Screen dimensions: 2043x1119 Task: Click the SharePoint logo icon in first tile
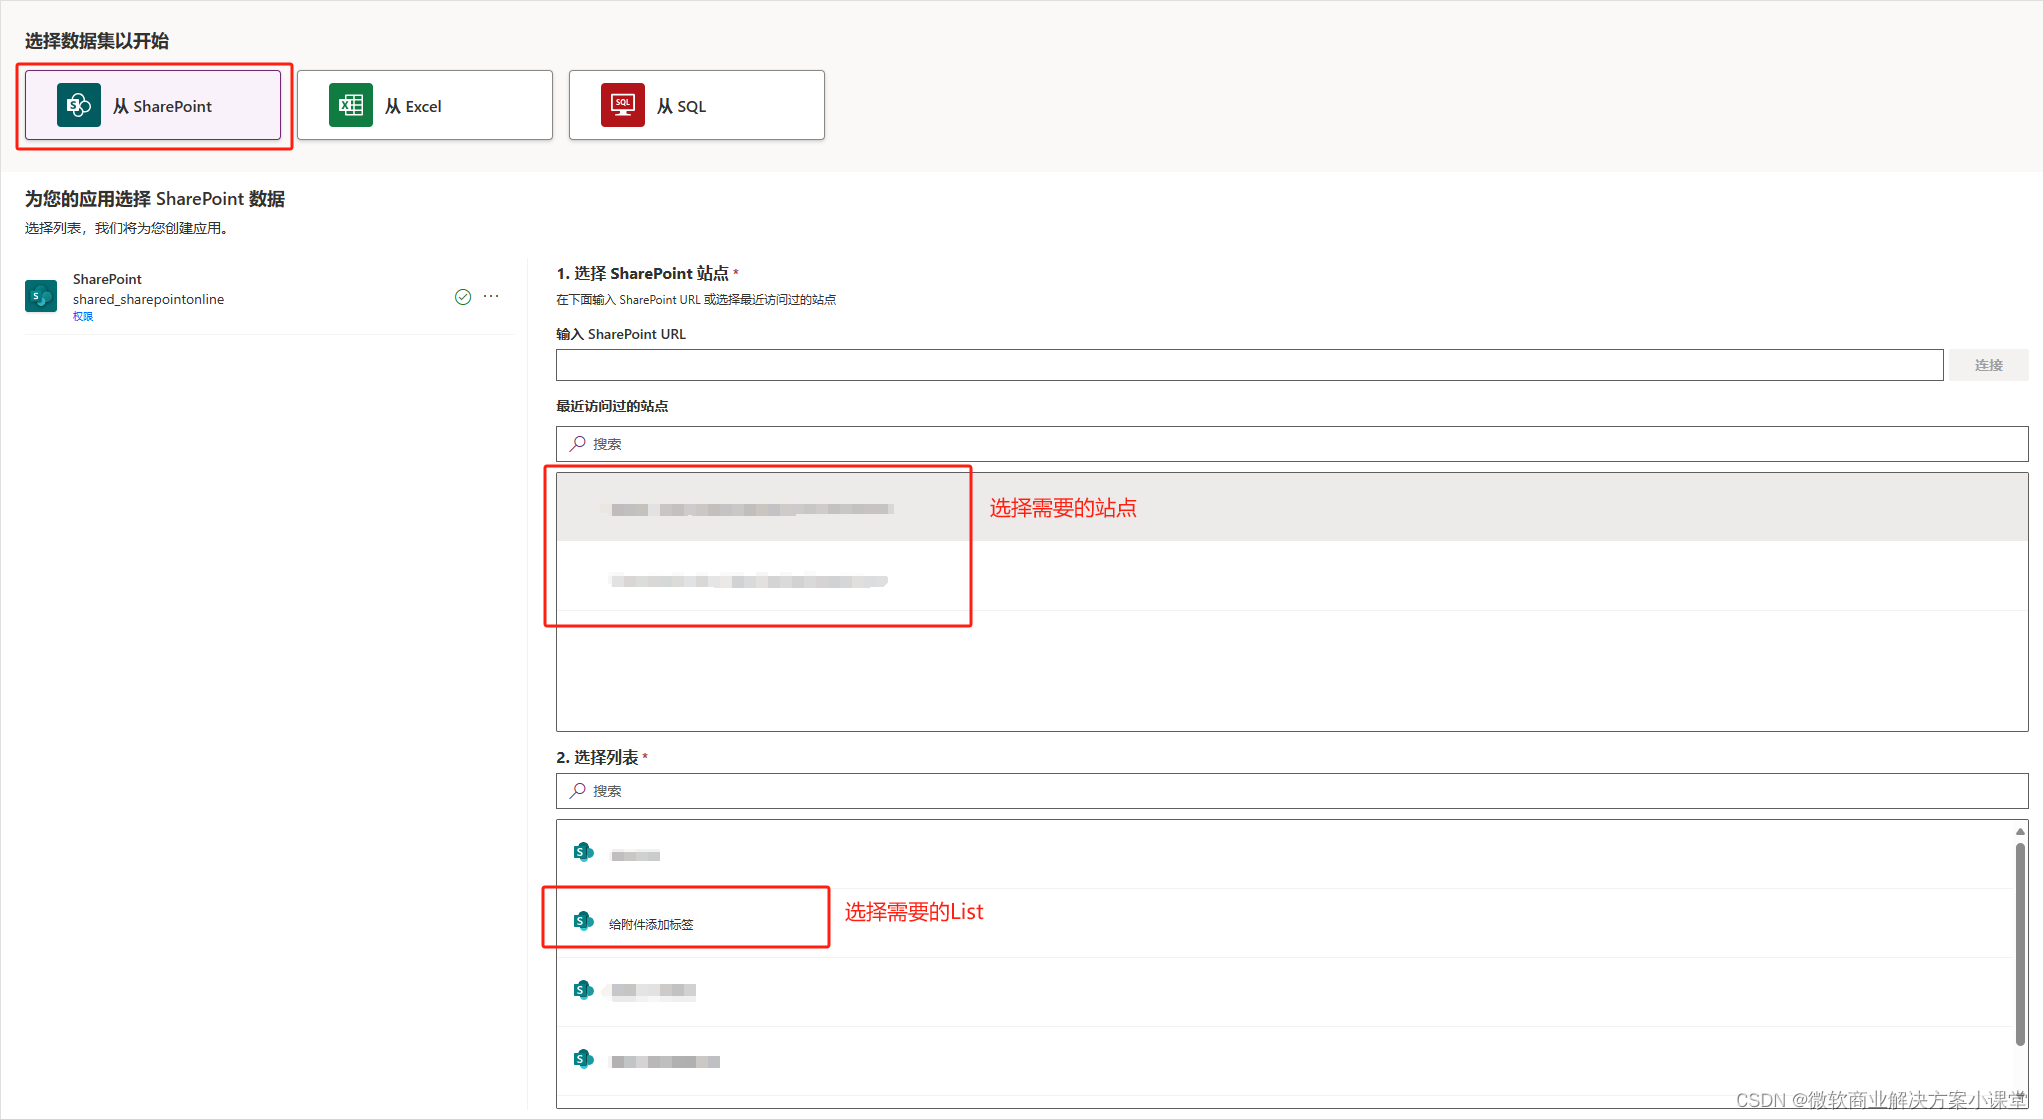(x=78, y=105)
